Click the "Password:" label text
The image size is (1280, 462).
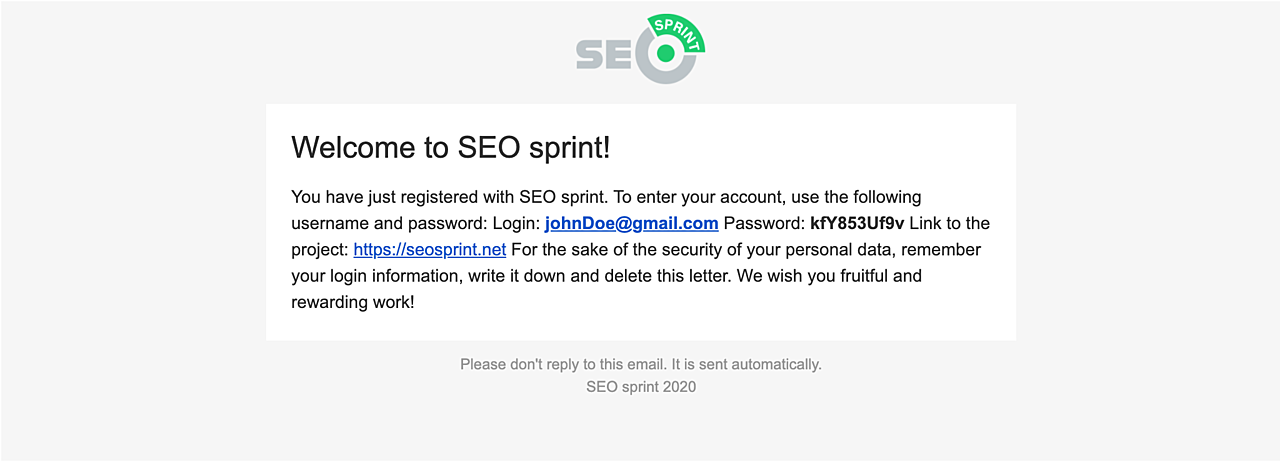pos(764,223)
